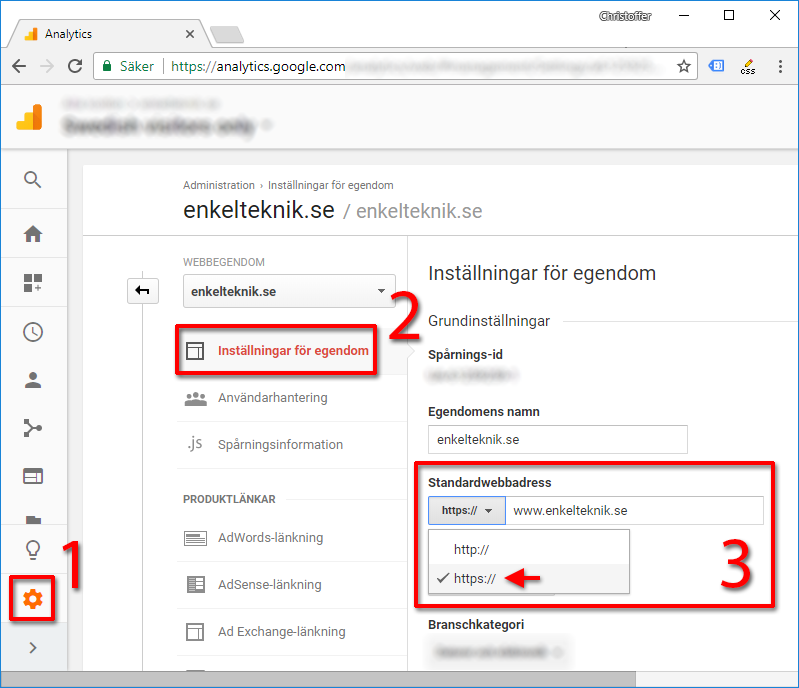Click the search magnifier icon in sidebar
Viewport: 799px width, 688px height.
tap(33, 180)
